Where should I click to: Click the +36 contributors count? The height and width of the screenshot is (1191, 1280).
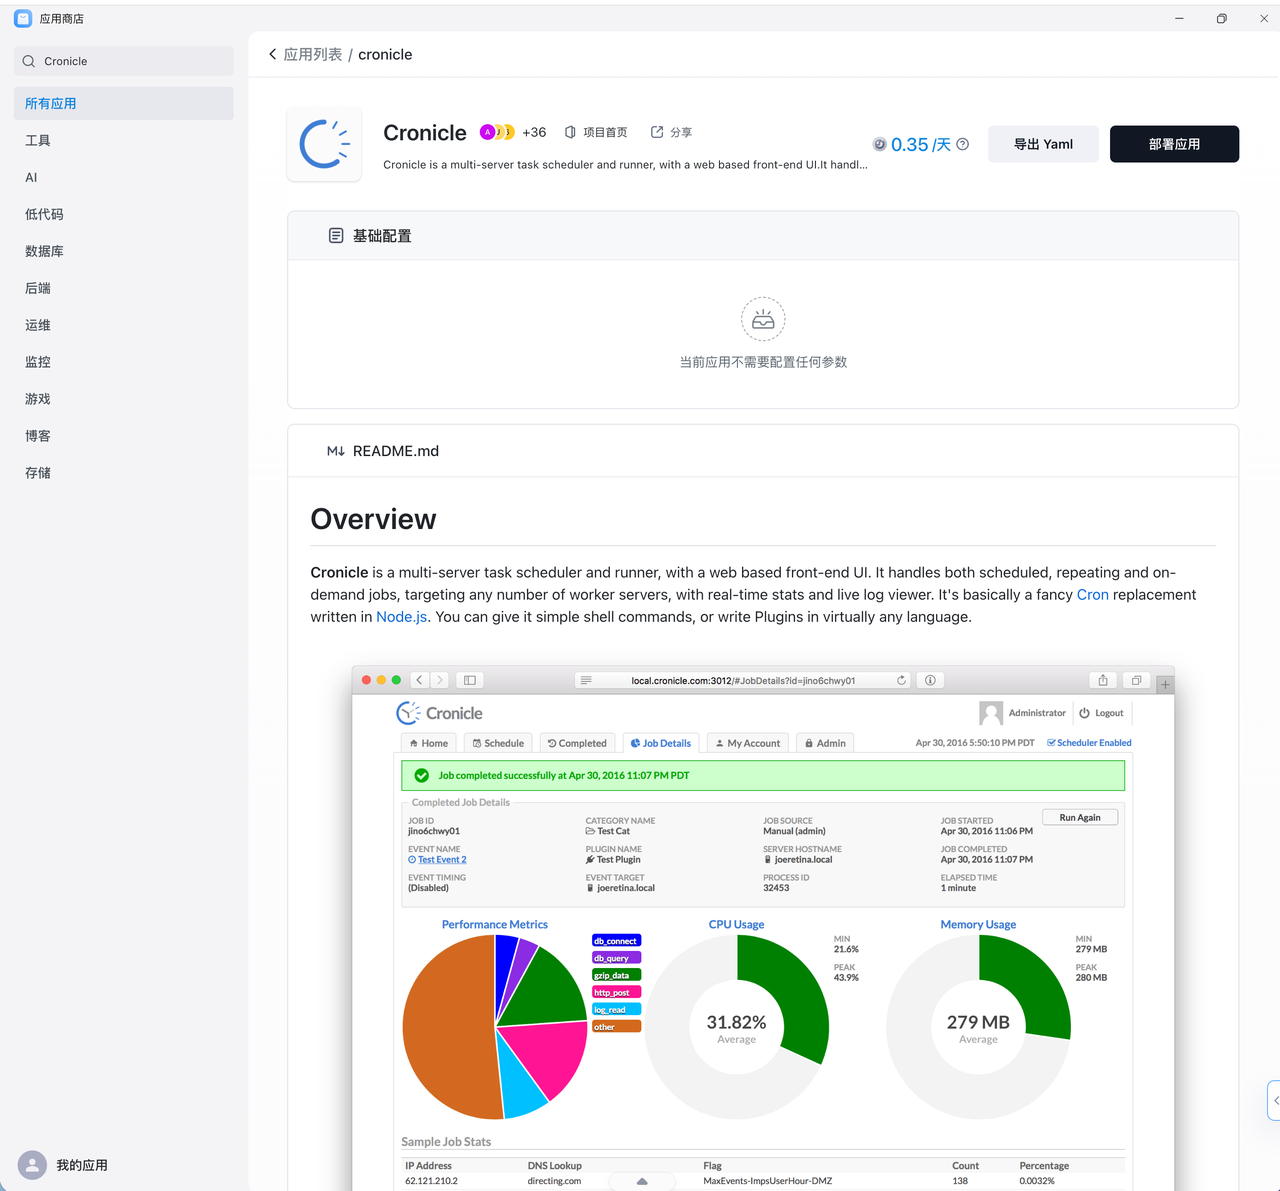tap(534, 132)
